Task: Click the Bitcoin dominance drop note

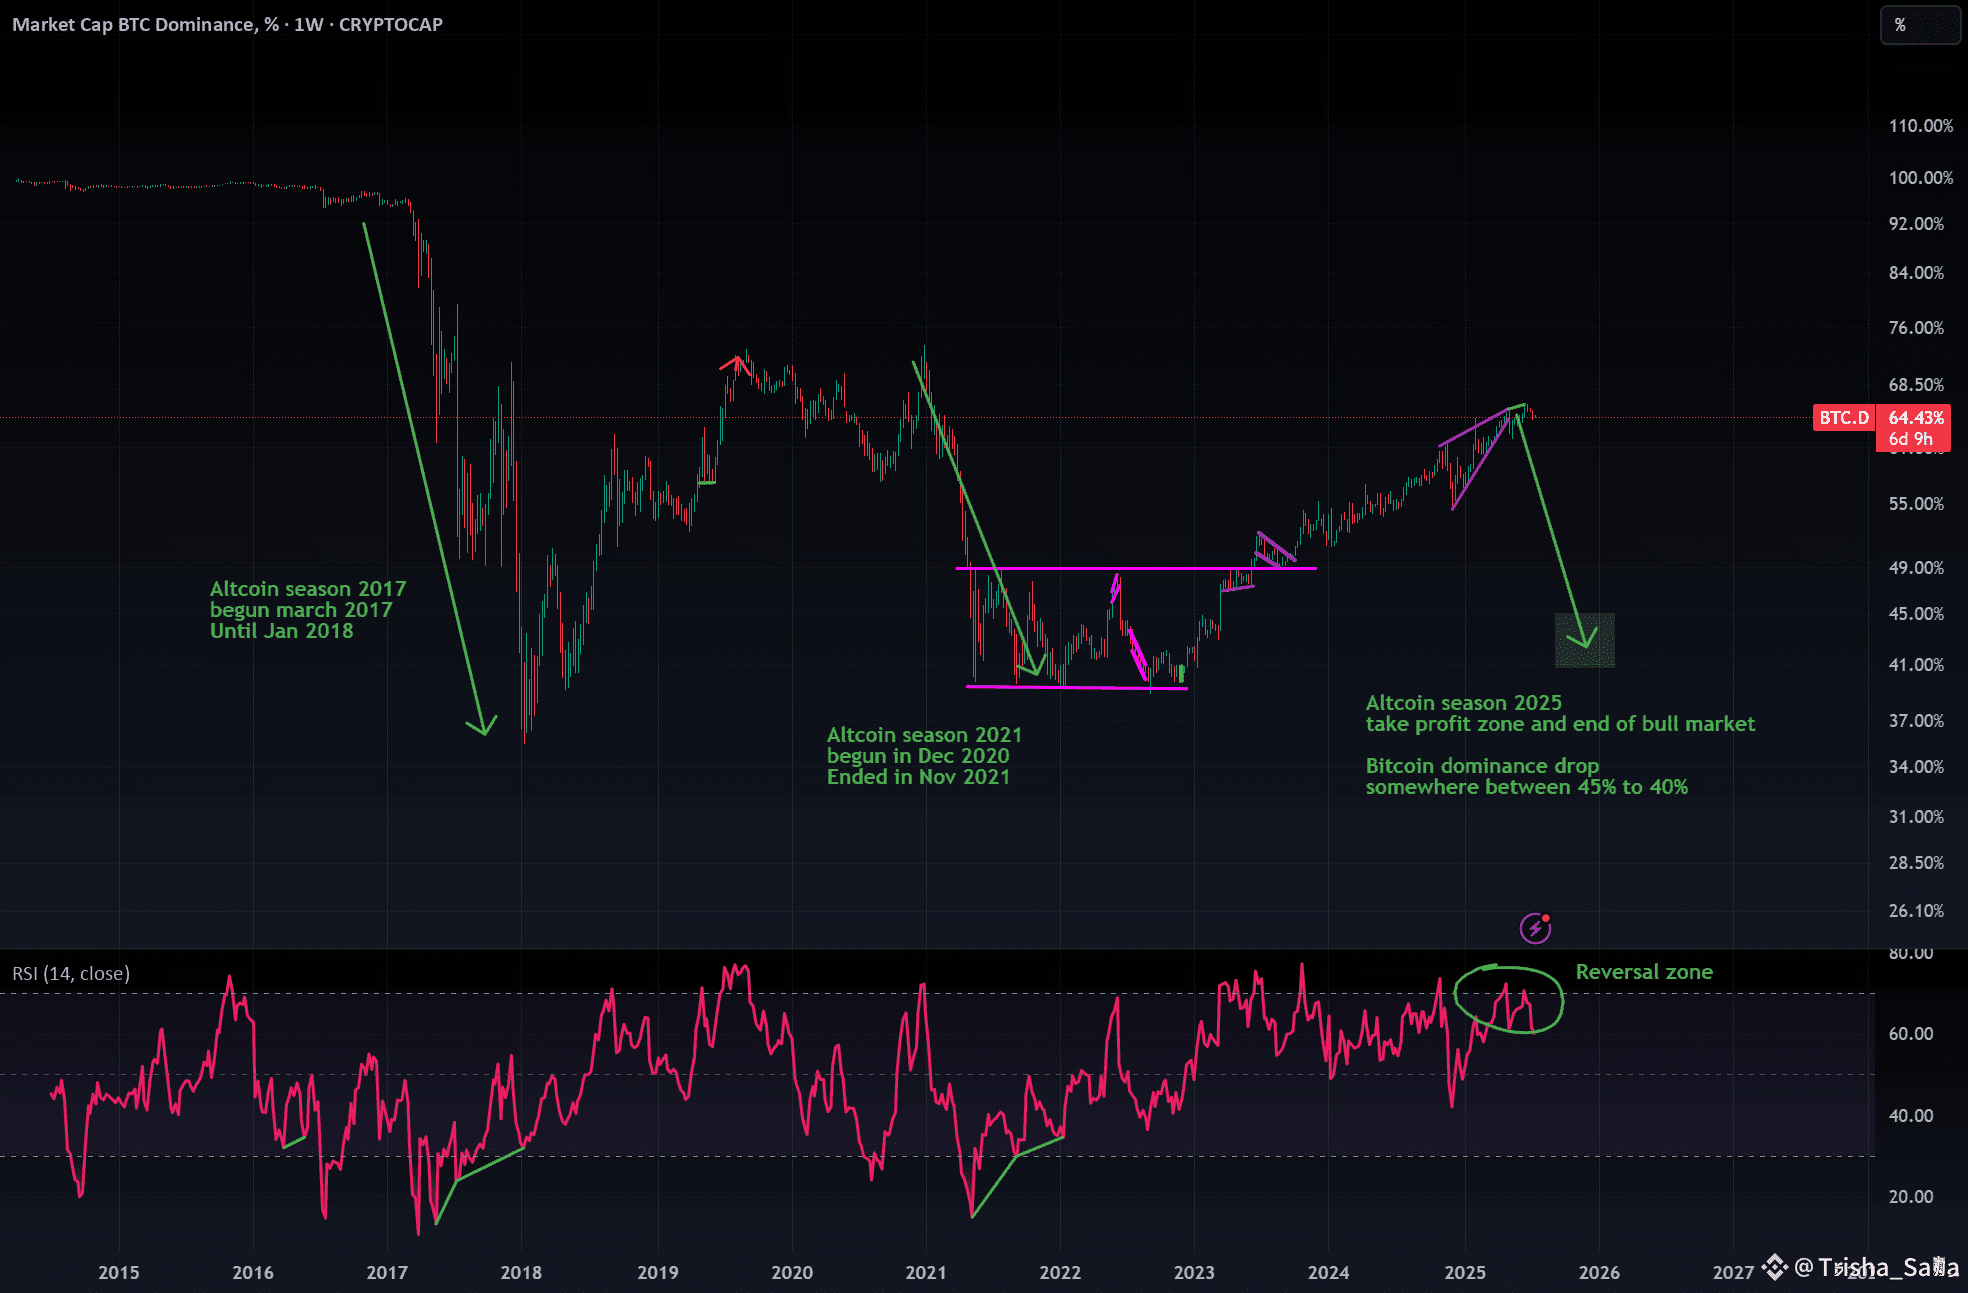Action: coord(1526,776)
